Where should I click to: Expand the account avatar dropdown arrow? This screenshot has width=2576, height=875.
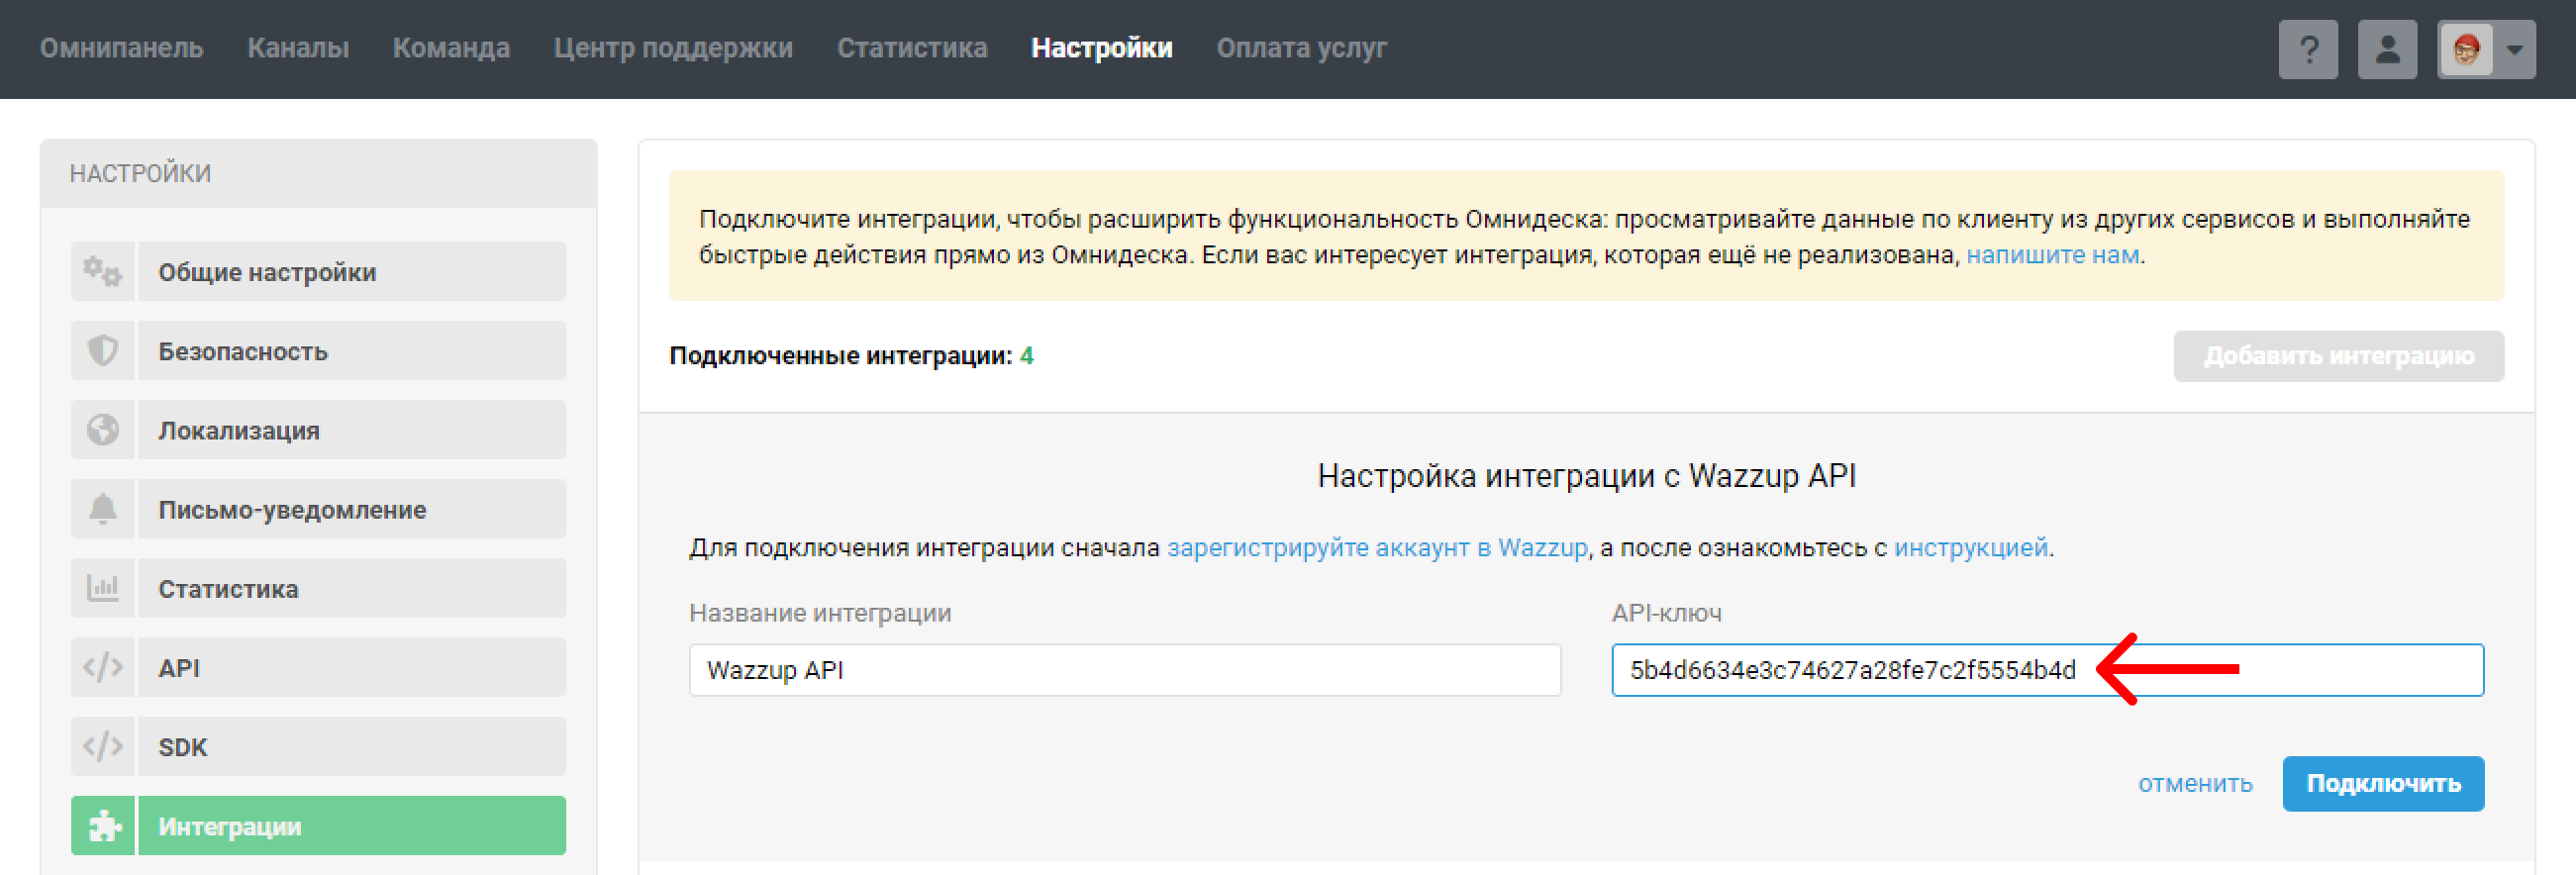[x=2514, y=49]
